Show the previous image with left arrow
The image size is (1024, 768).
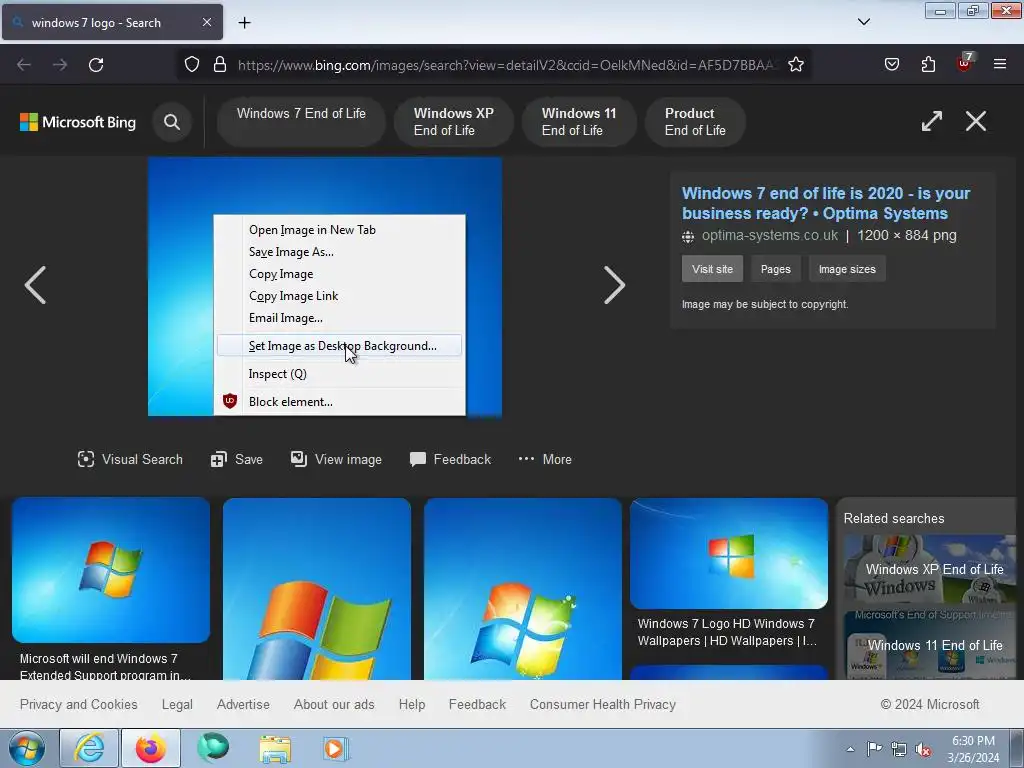pos(35,285)
